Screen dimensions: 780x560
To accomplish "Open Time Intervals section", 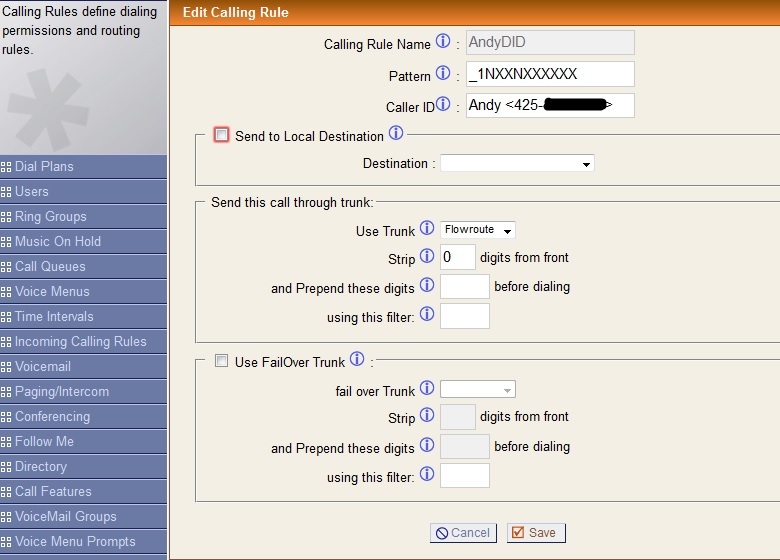I will [84, 316].
